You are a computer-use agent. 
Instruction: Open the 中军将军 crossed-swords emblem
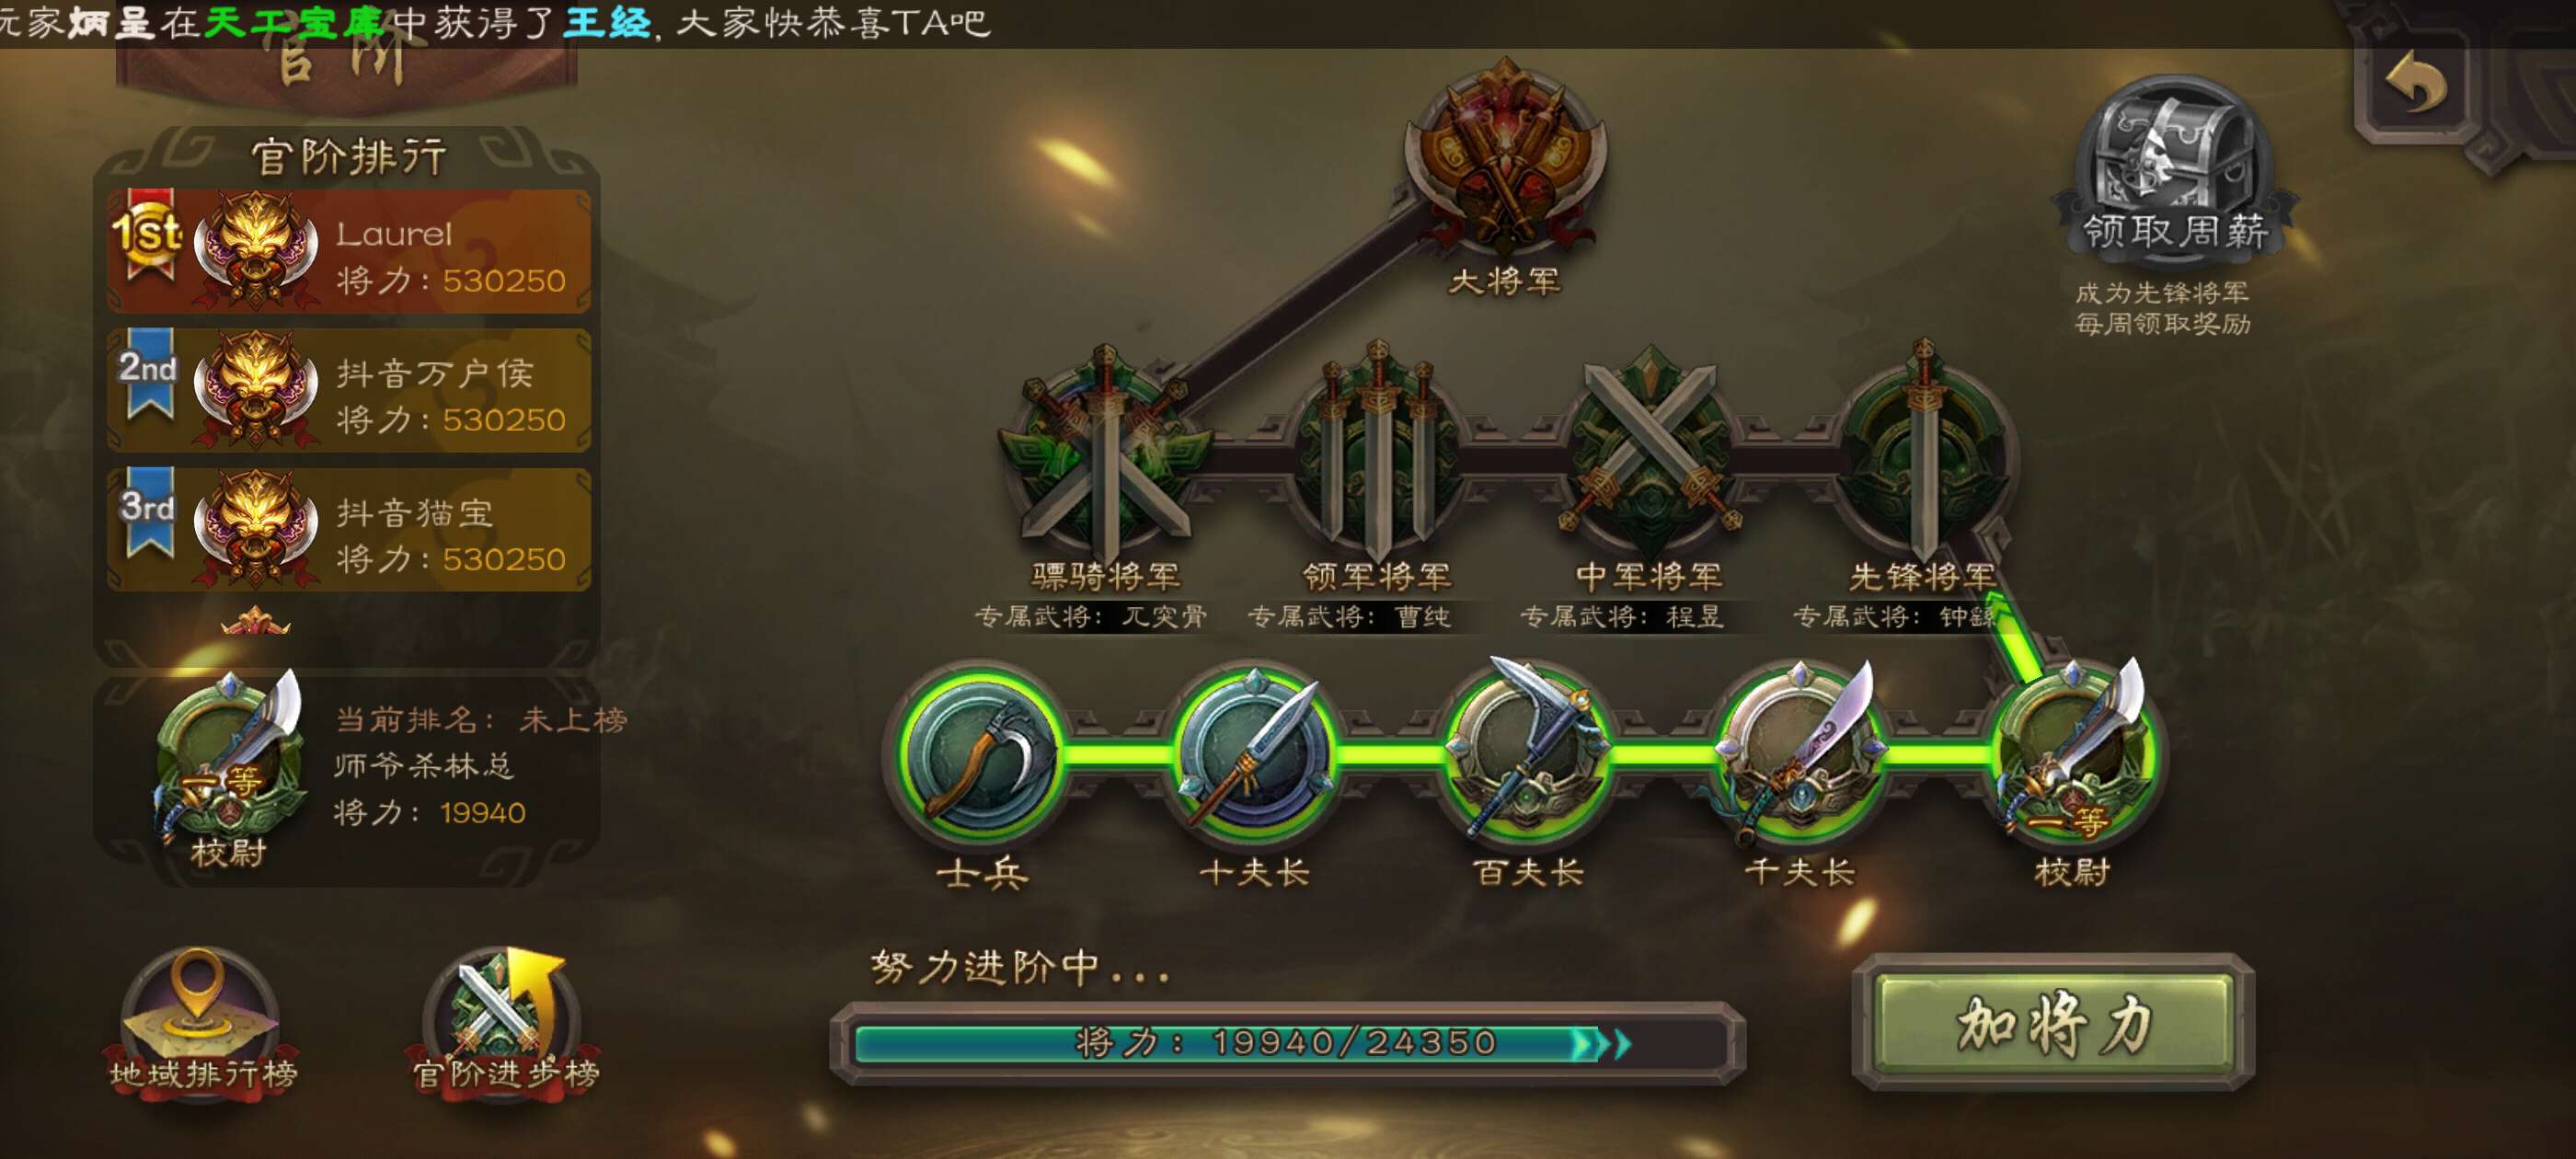(1650, 452)
